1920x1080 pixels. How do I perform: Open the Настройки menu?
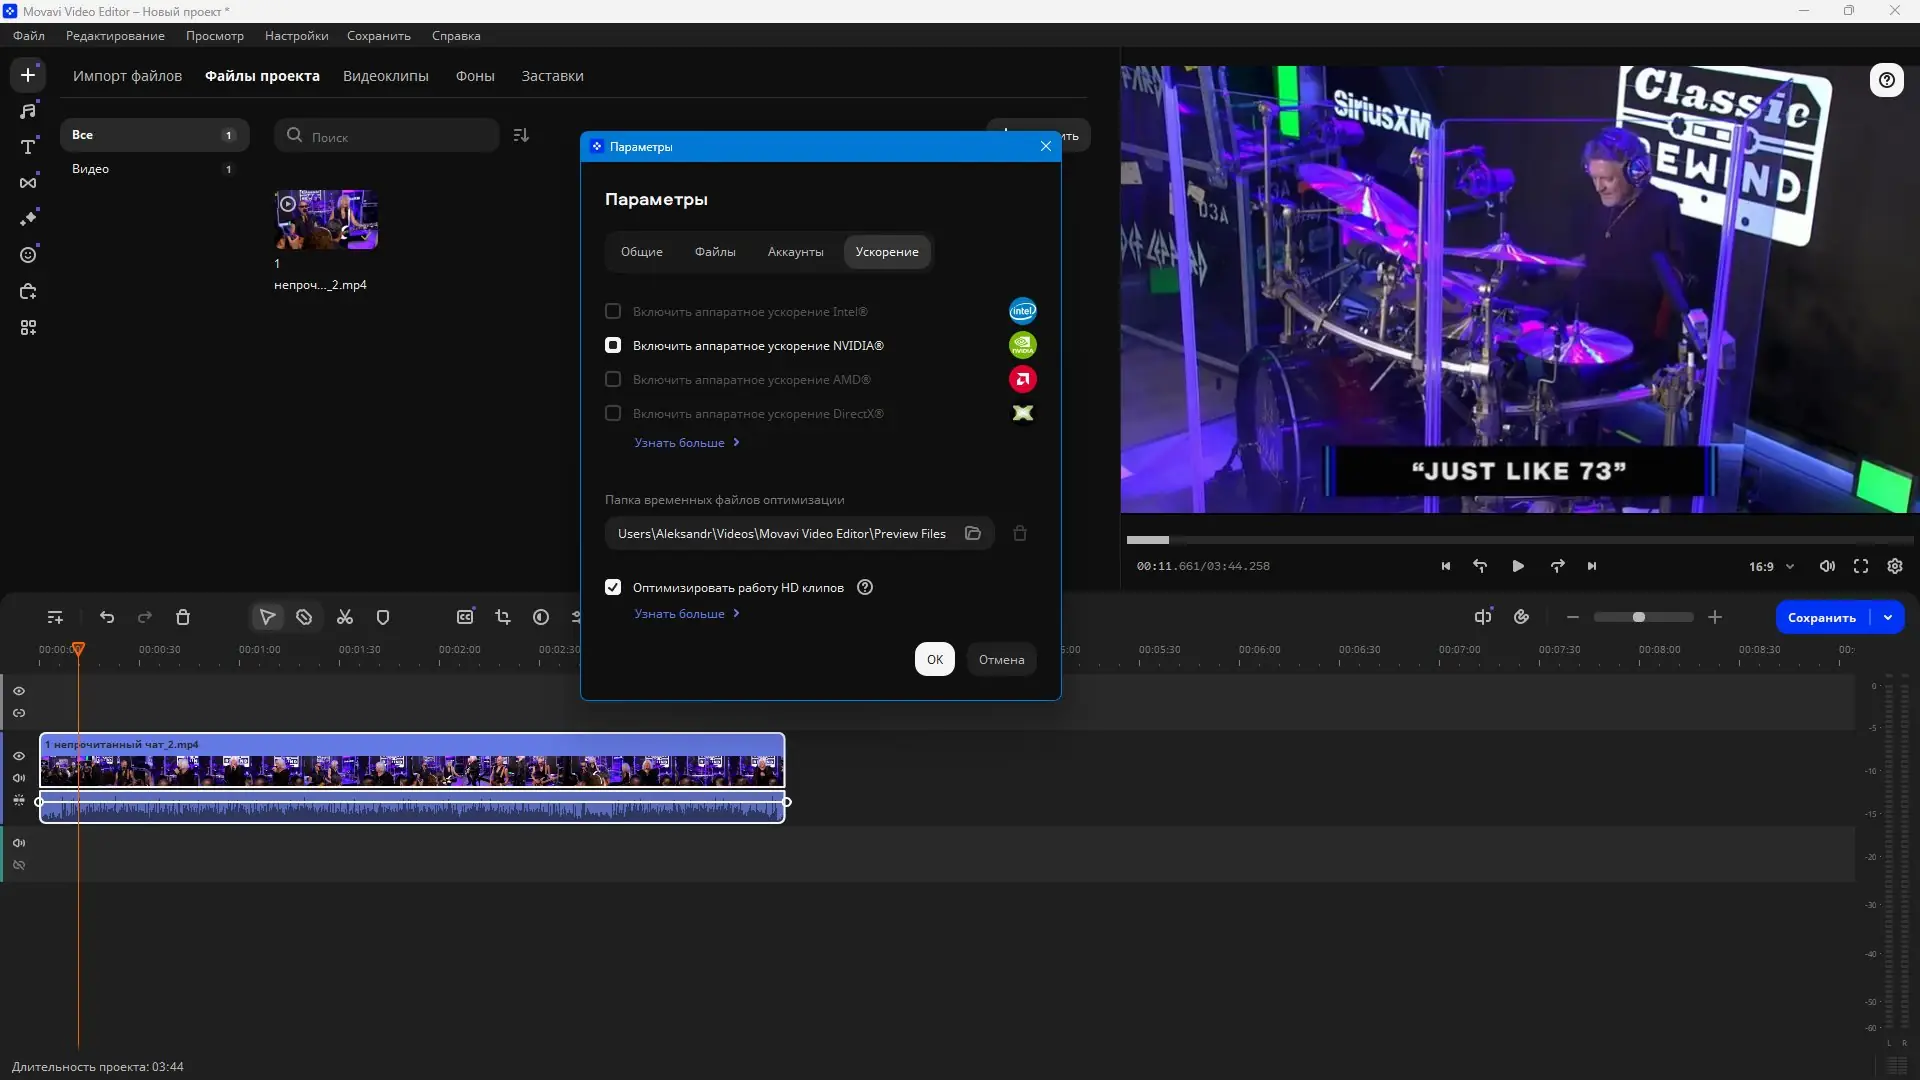pyautogui.click(x=296, y=36)
